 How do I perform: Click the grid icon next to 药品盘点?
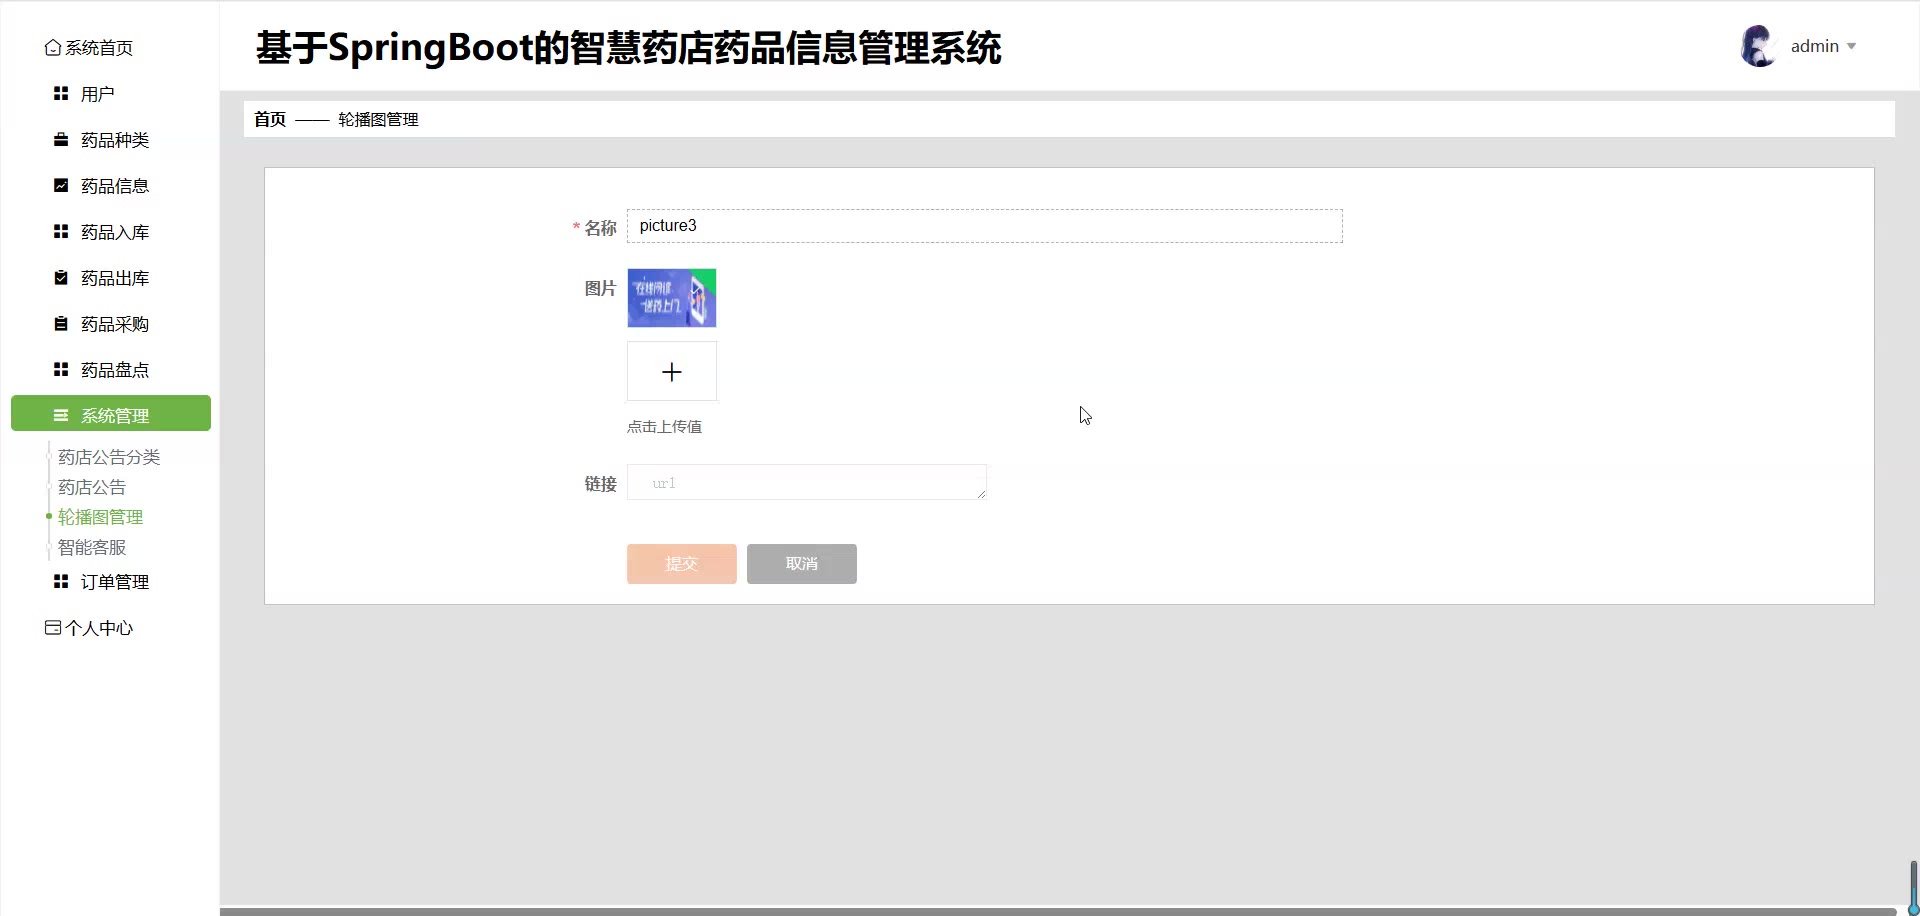(61, 369)
